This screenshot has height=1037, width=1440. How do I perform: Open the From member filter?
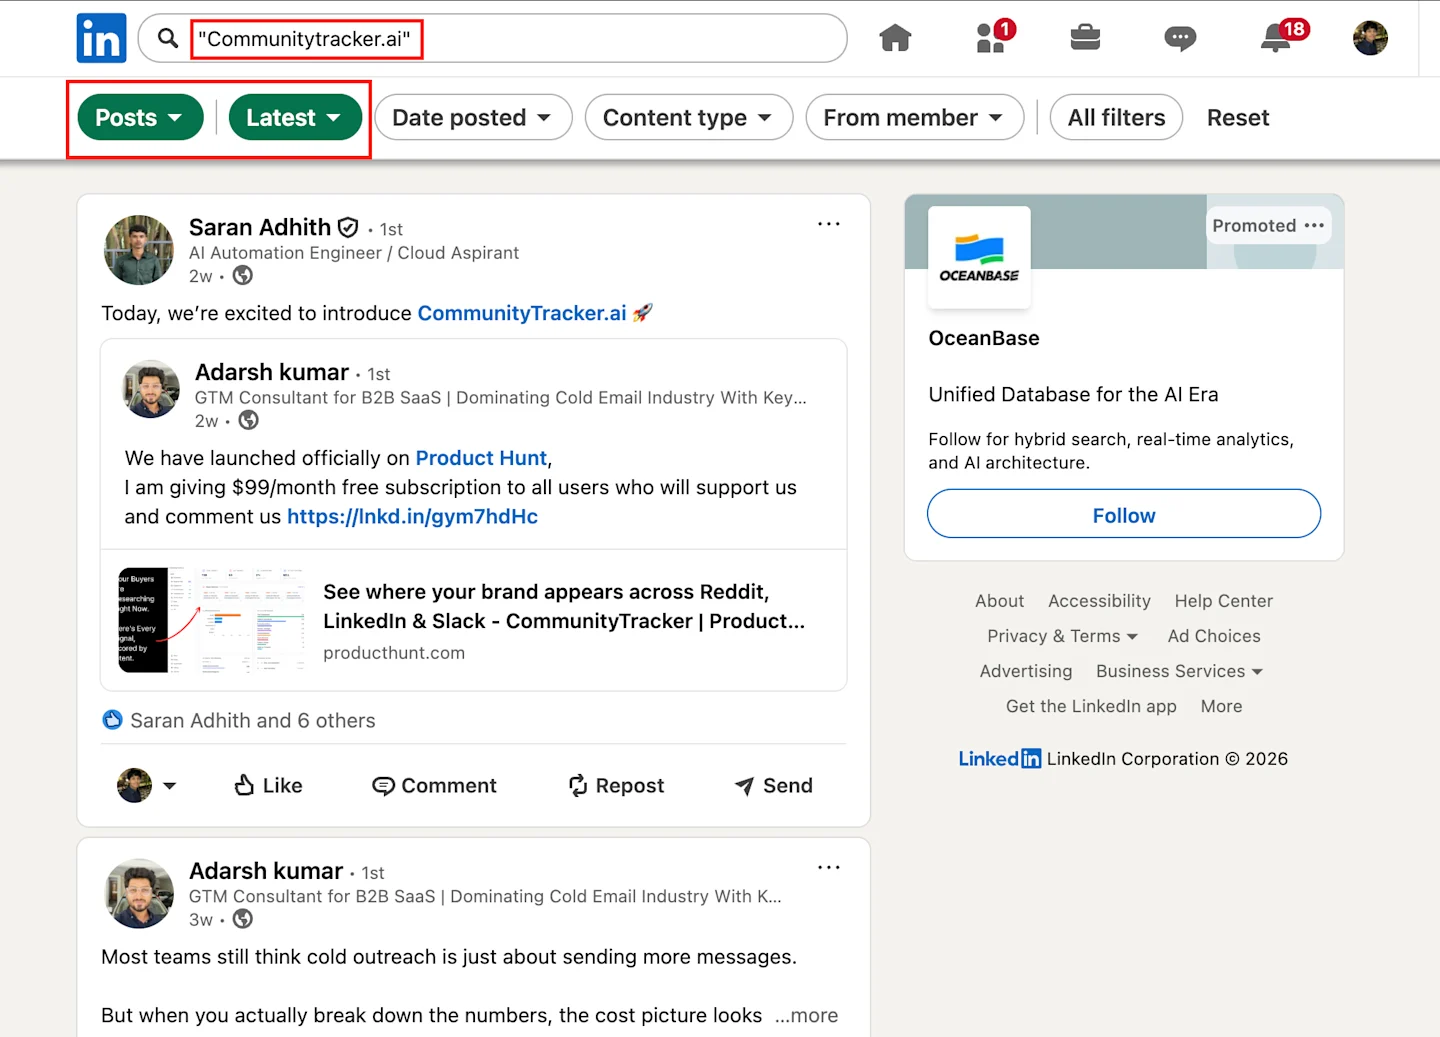pos(915,118)
